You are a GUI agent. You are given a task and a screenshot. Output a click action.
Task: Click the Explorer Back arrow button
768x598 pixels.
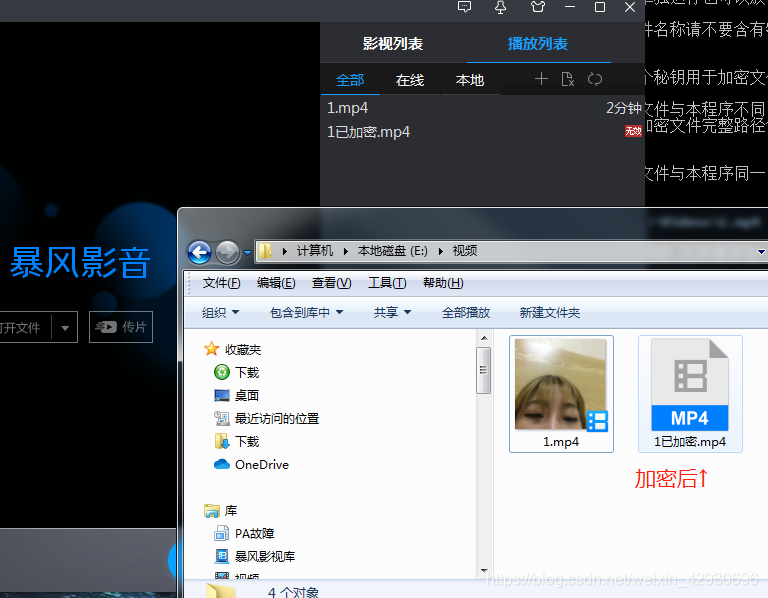[x=199, y=253]
